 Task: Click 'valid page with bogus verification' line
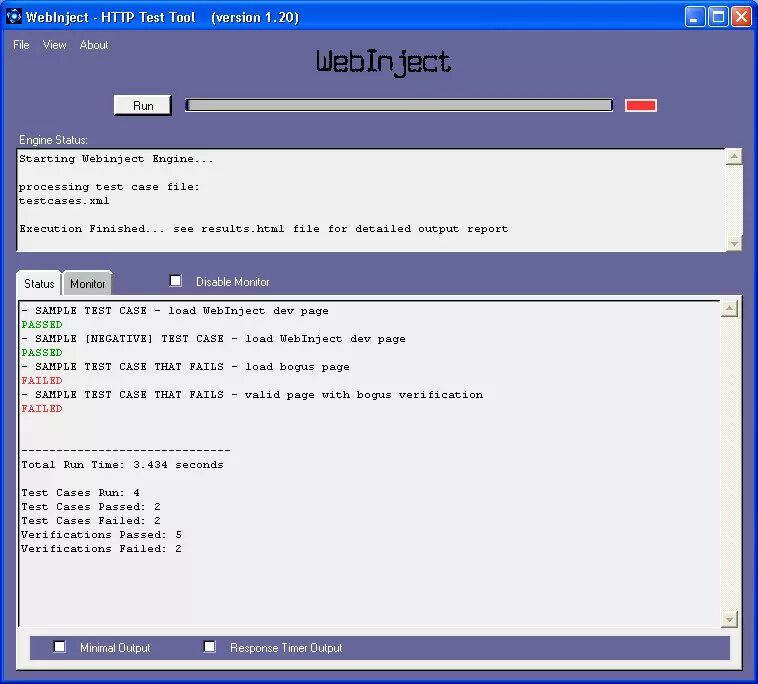coord(252,394)
